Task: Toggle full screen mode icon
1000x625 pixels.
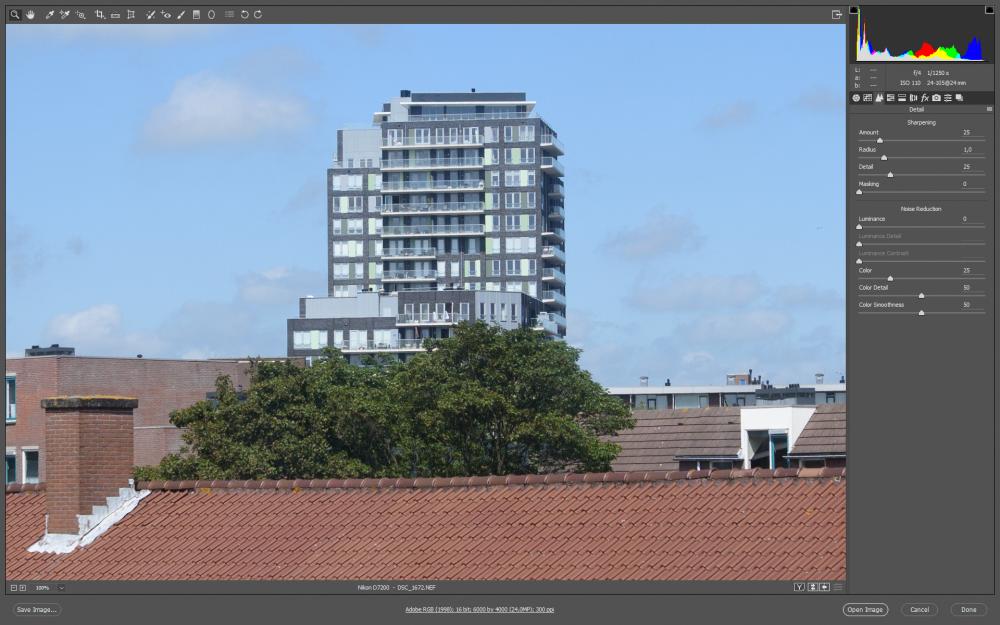Action: point(837,15)
